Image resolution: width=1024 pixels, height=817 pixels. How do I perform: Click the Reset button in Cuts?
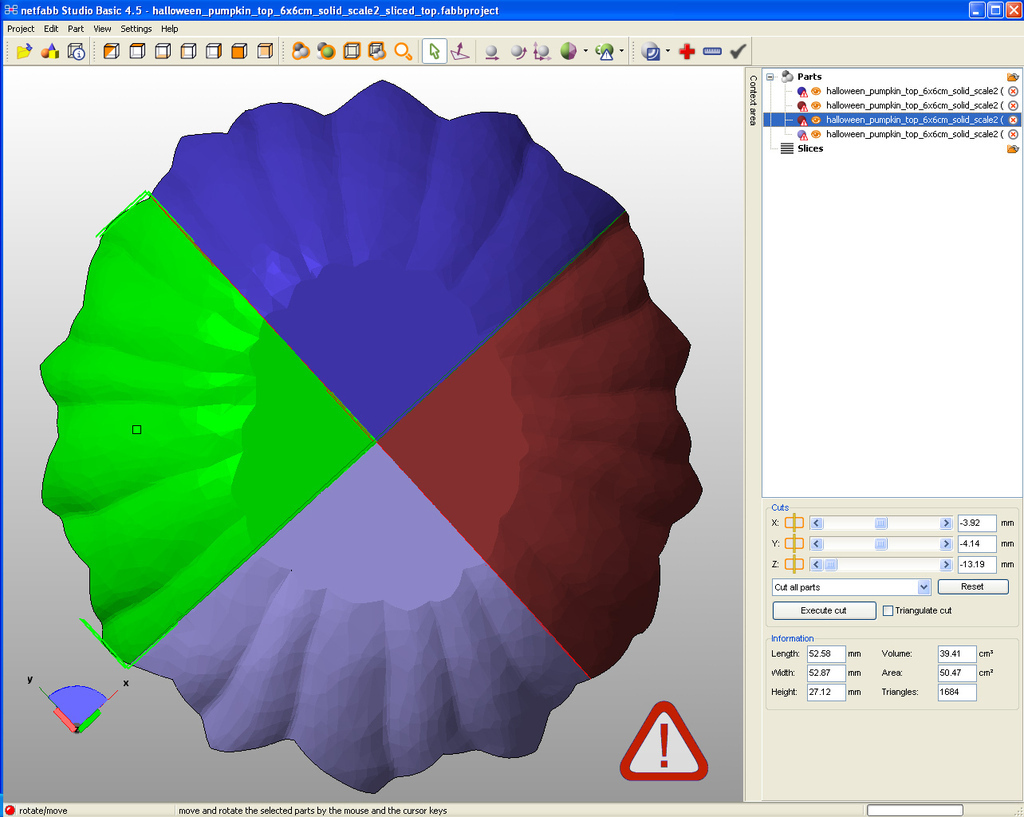[972, 587]
